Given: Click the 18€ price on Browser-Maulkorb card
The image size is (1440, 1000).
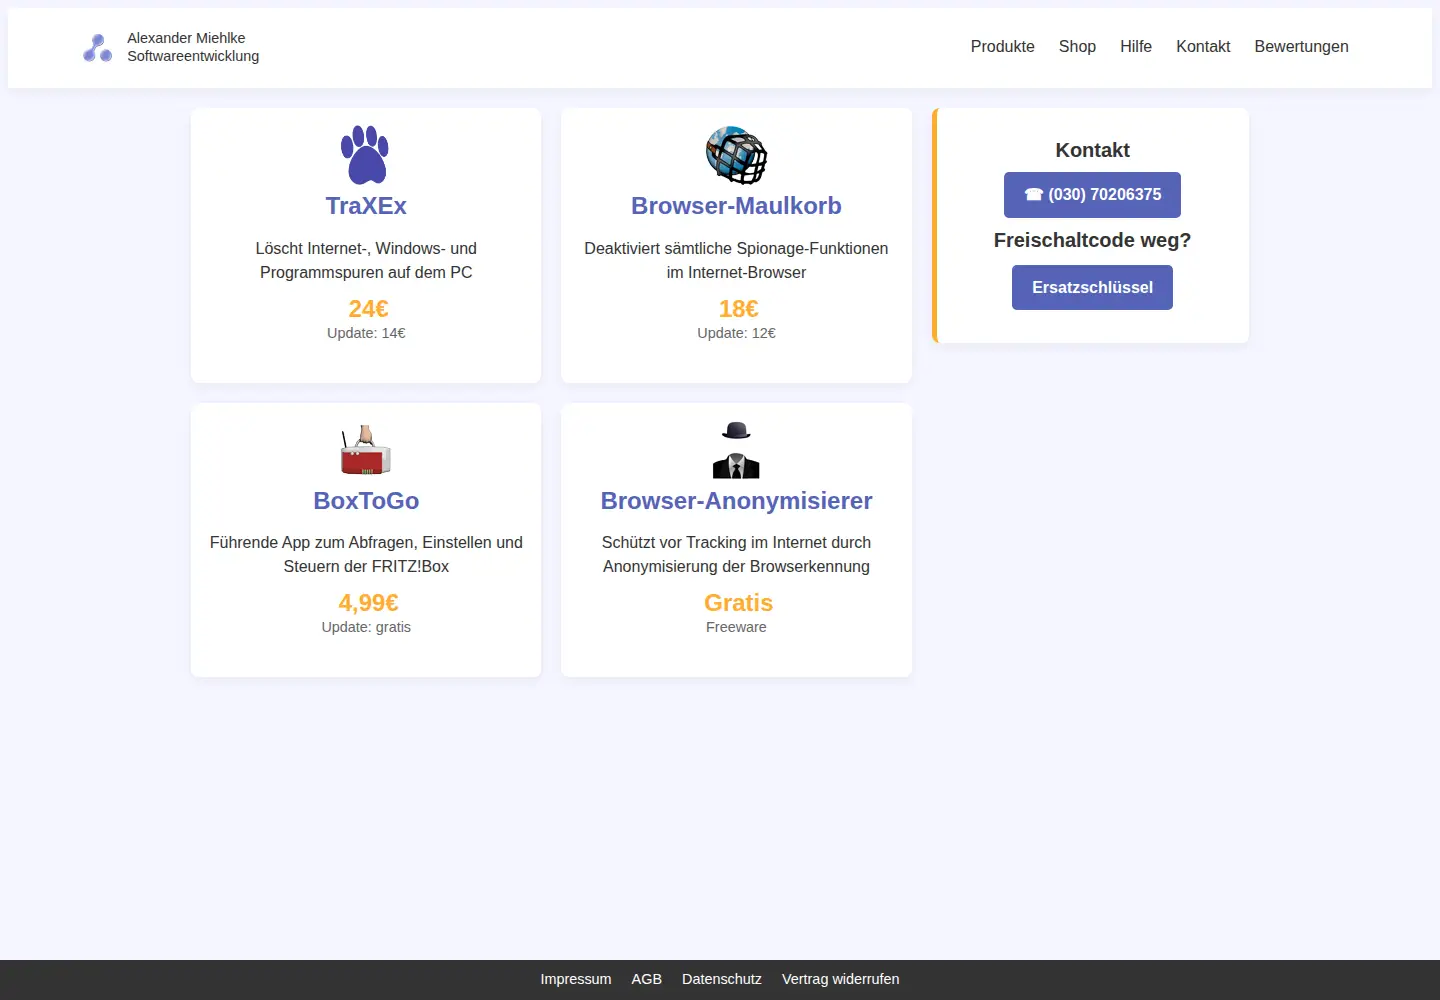Looking at the screenshot, I should pos(738,309).
